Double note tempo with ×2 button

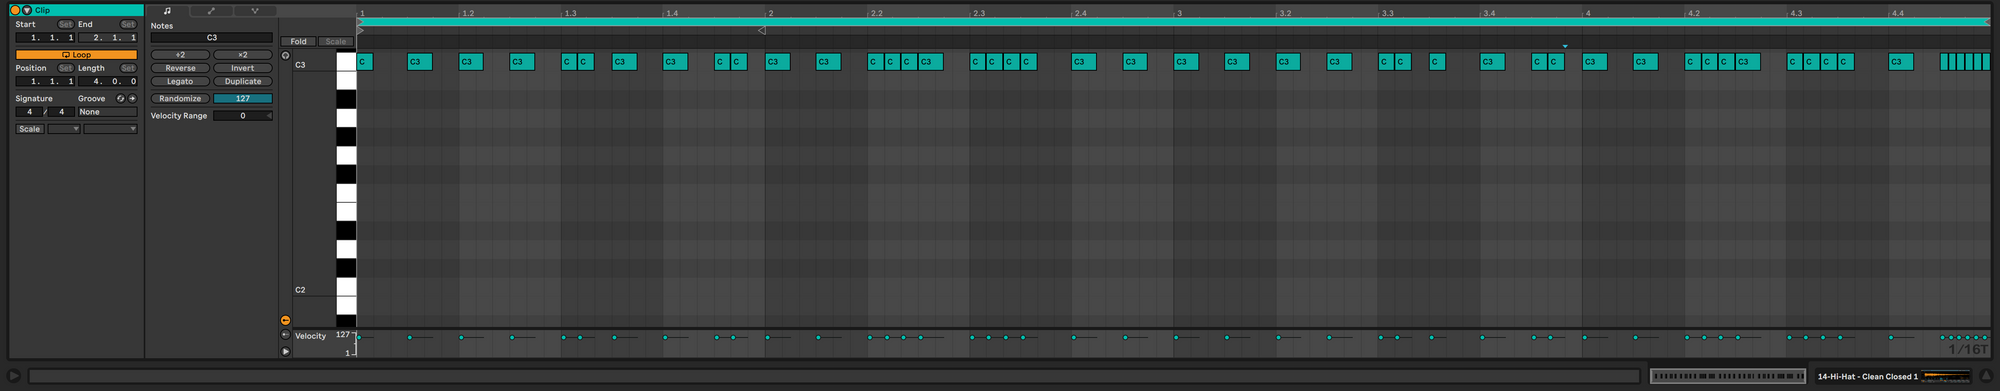[x=242, y=55]
